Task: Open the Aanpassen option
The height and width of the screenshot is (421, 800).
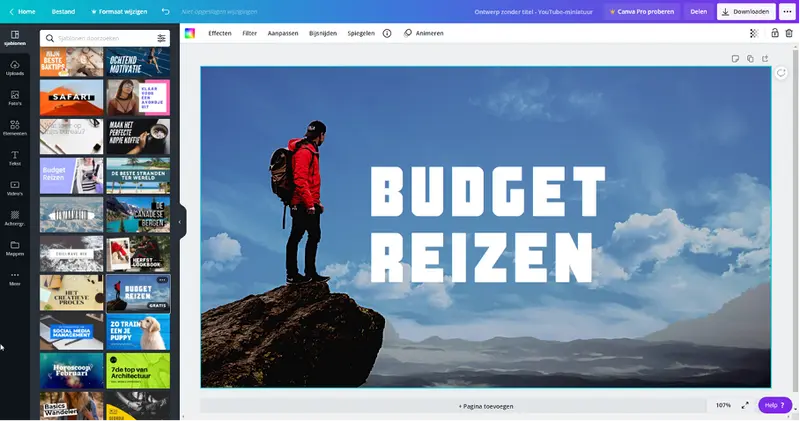Action: [x=283, y=33]
